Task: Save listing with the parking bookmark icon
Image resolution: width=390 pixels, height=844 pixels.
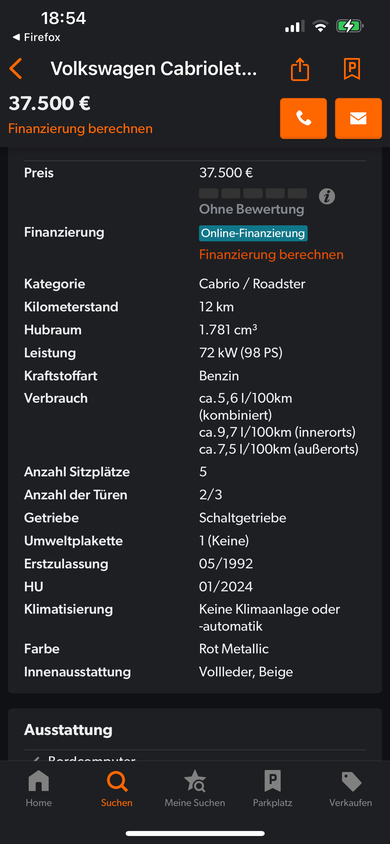Action: (352, 69)
